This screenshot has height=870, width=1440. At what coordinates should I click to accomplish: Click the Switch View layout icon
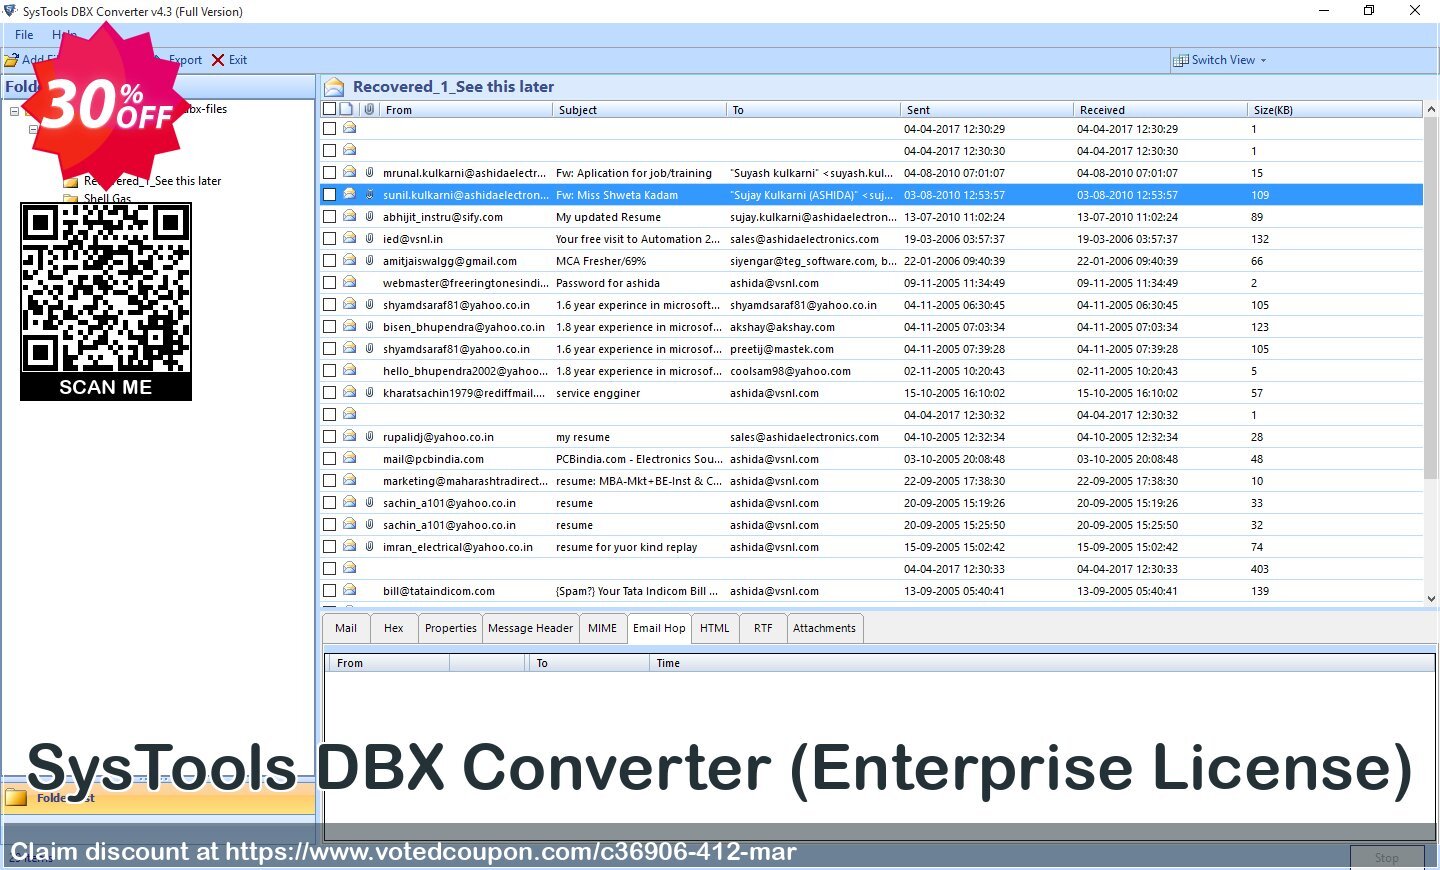1181,60
